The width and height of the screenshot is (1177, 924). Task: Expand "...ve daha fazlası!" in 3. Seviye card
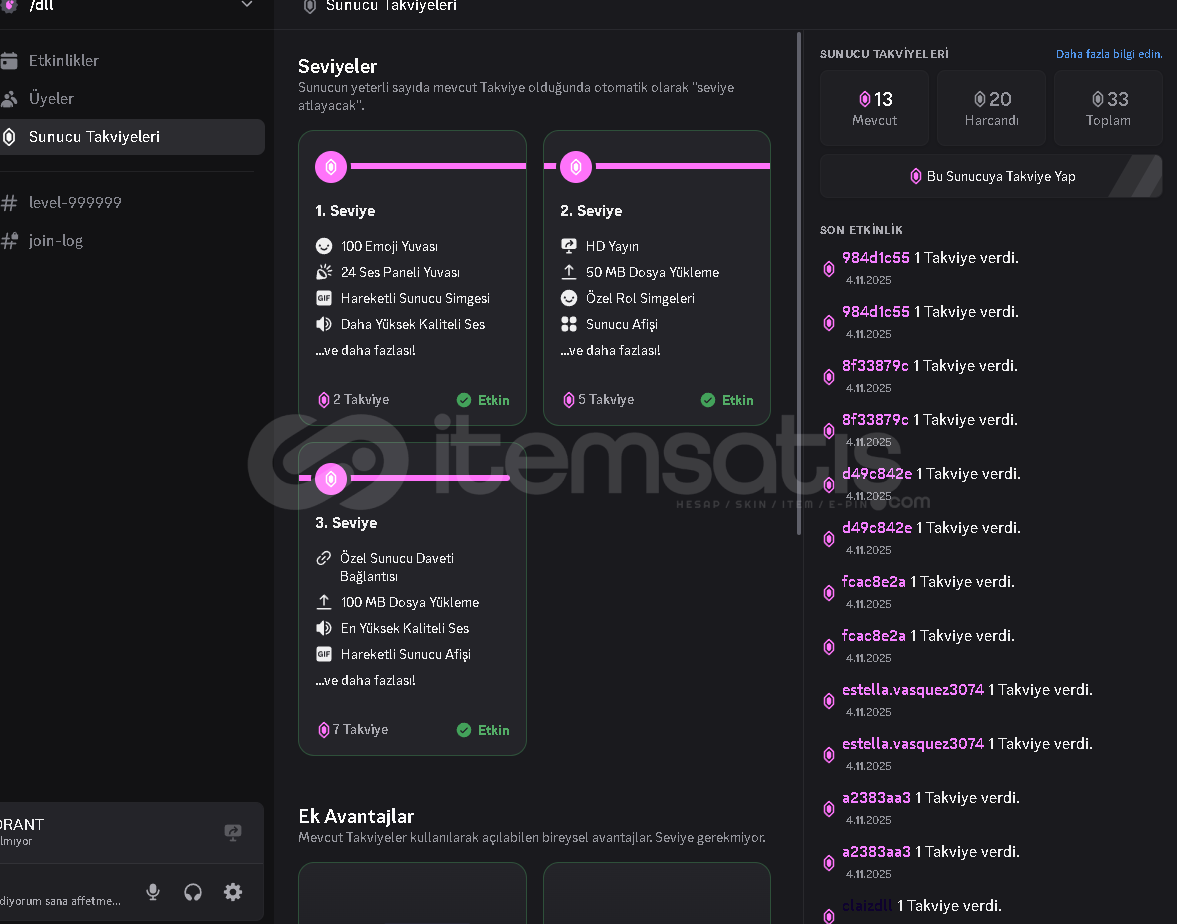pyautogui.click(x=365, y=681)
